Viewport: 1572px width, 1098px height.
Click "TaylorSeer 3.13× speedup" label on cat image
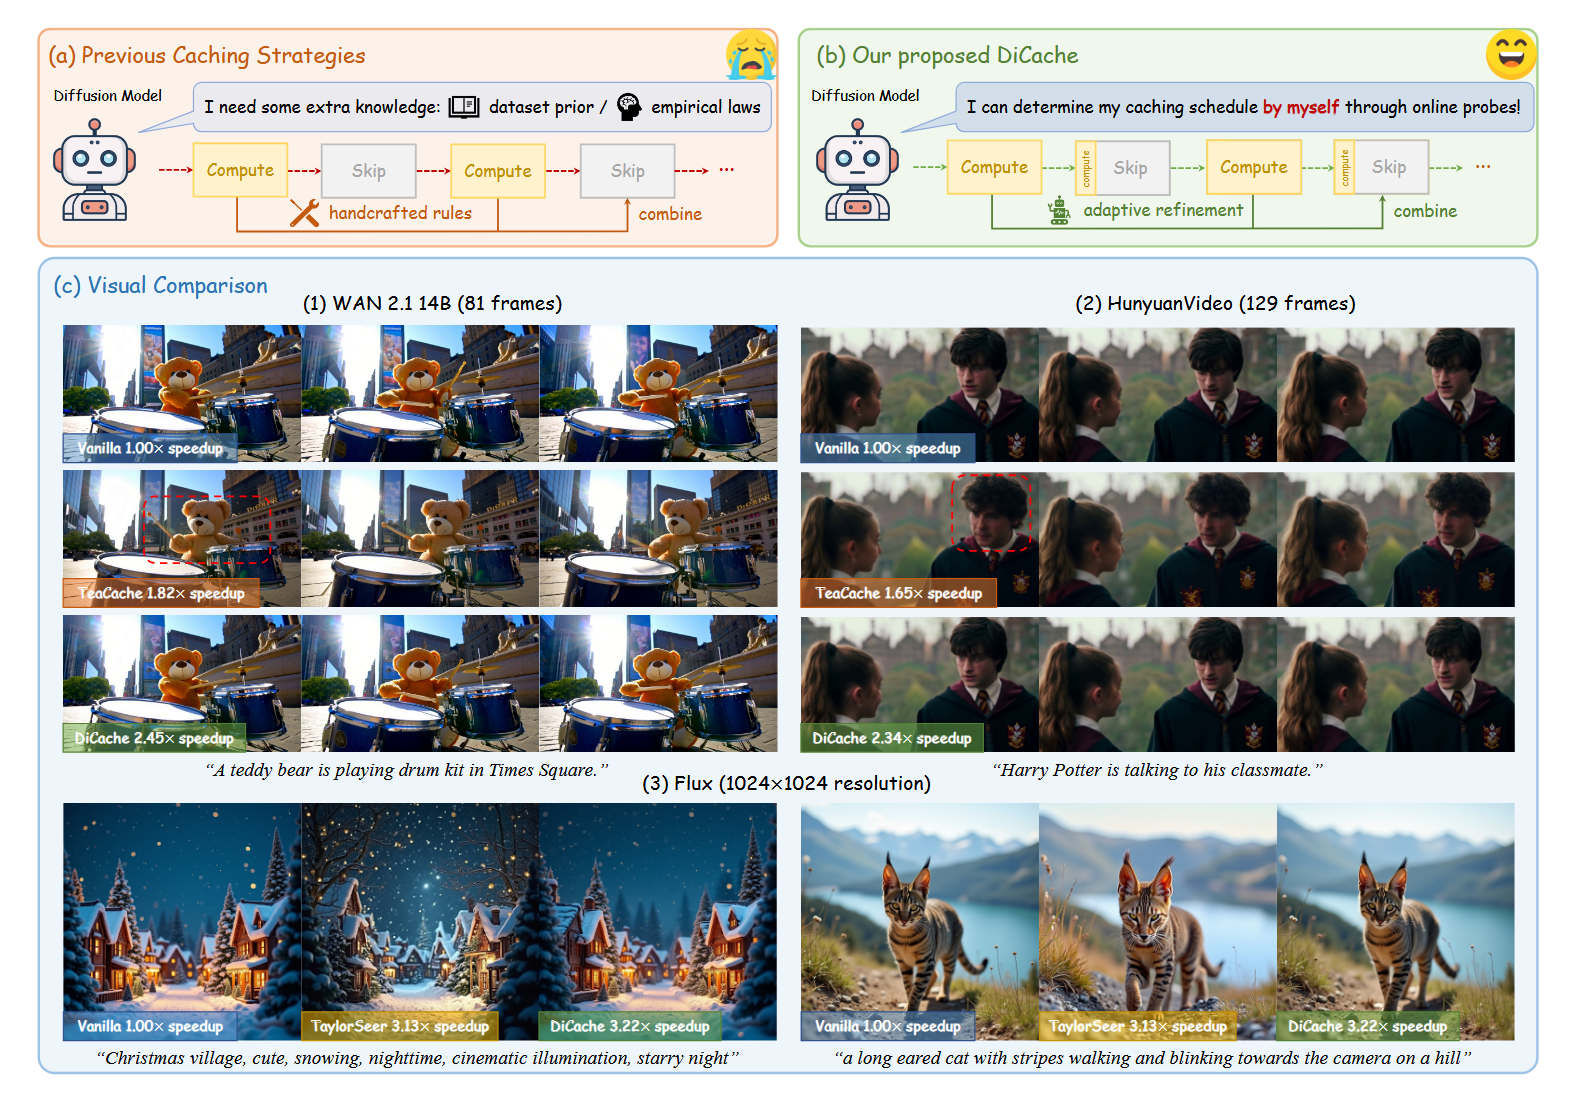point(1138,1026)
